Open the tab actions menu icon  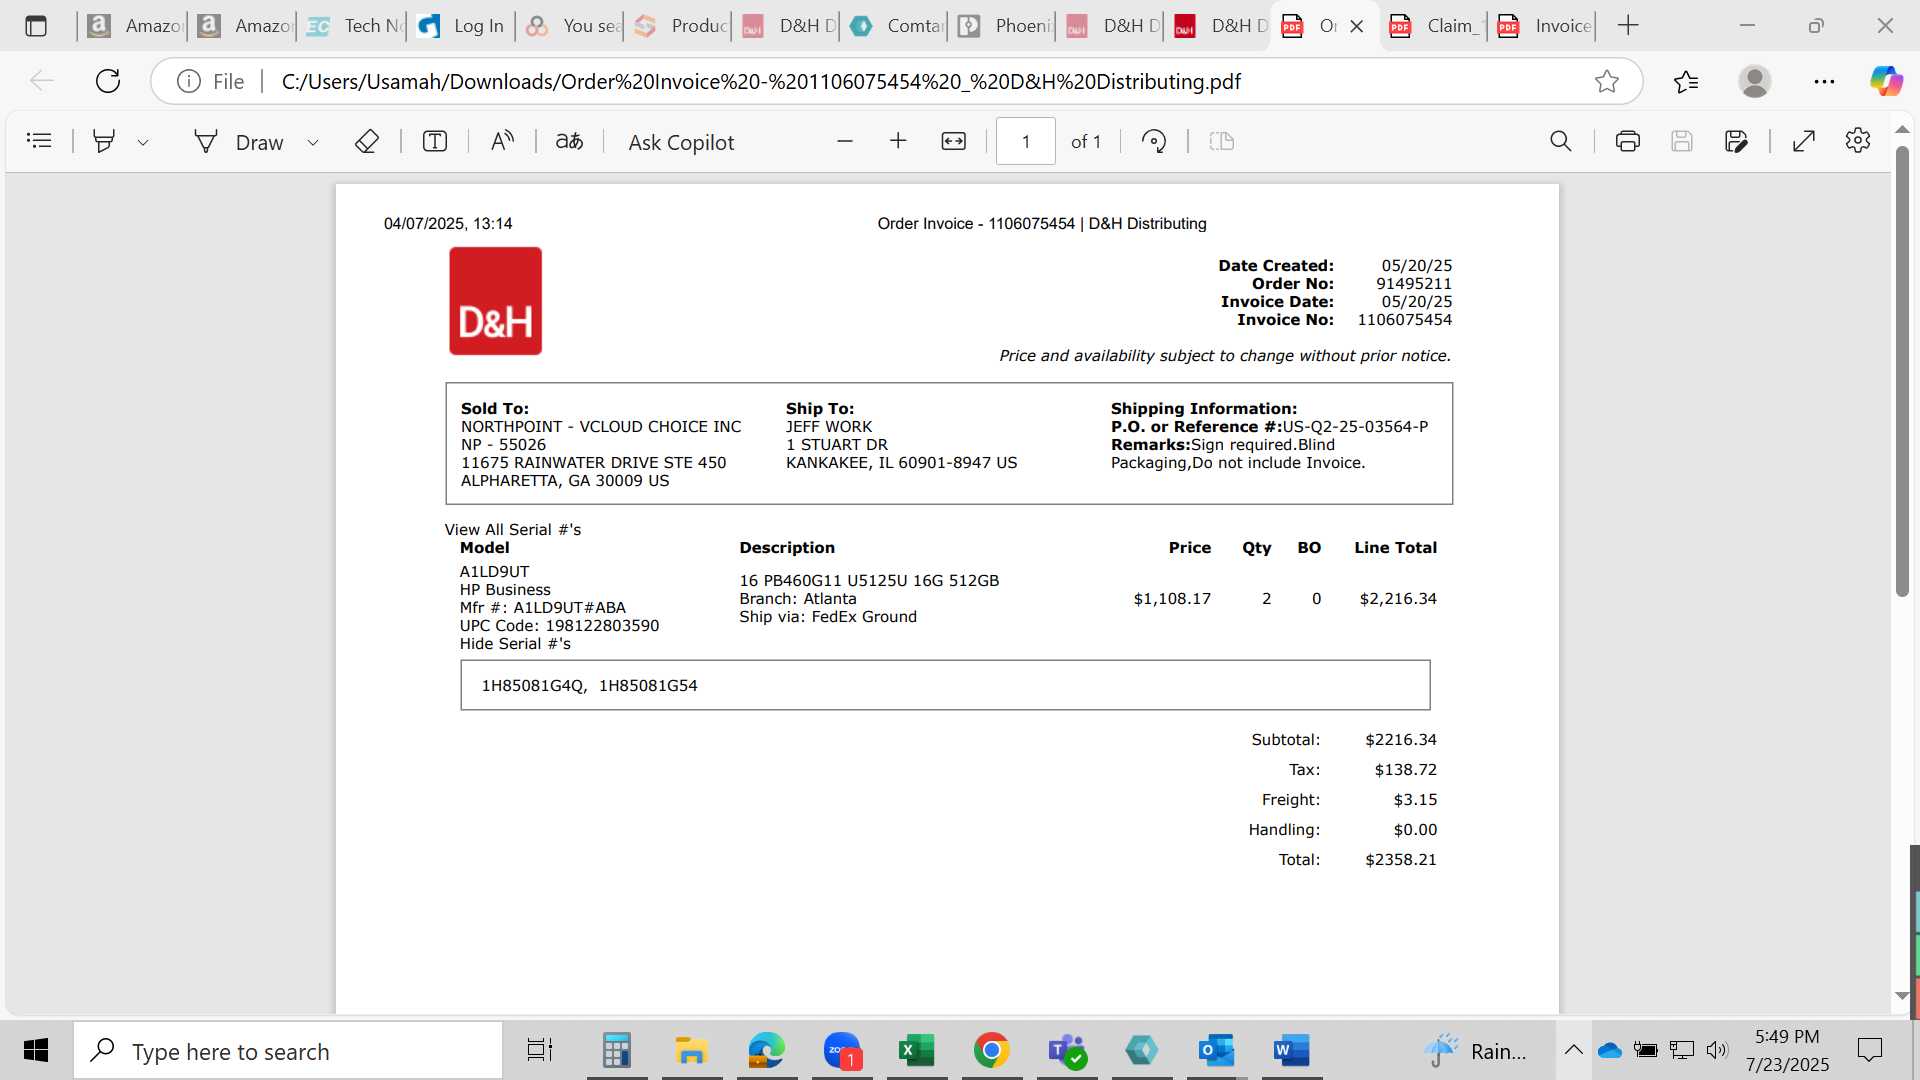[36, 26]
